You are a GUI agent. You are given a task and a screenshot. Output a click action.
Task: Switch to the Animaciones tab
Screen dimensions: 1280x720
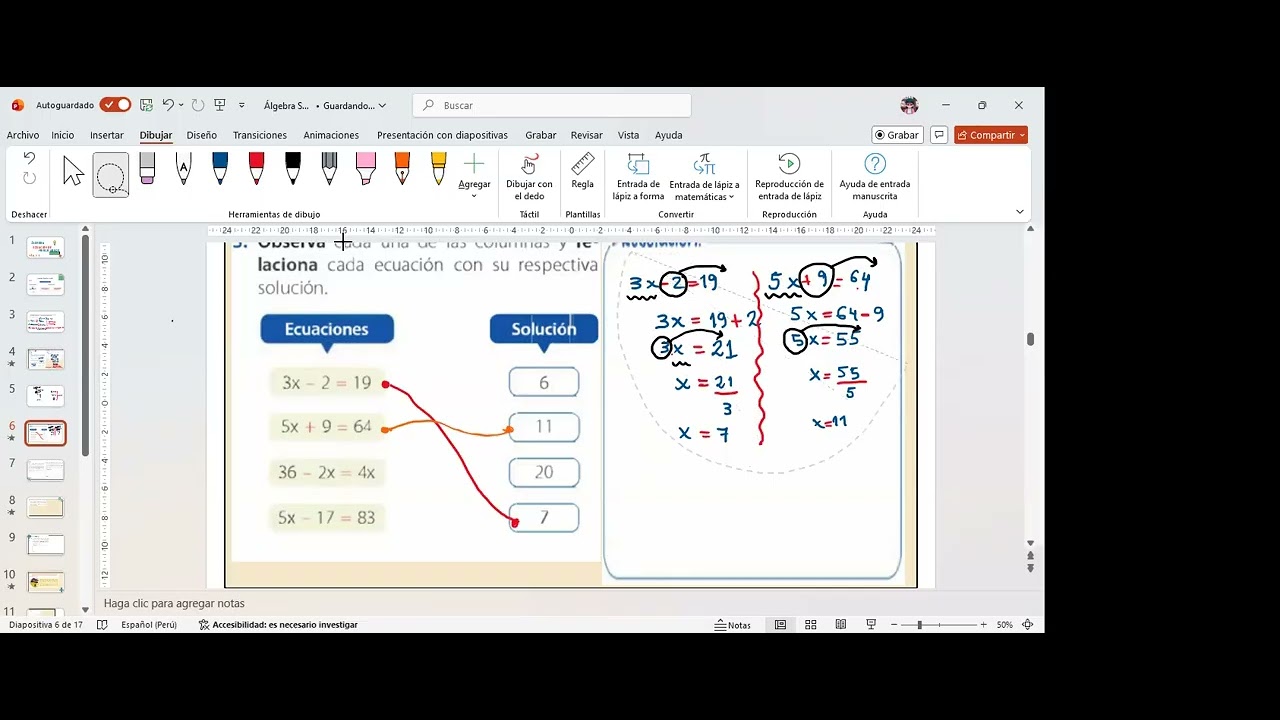(x=331, y=135)
